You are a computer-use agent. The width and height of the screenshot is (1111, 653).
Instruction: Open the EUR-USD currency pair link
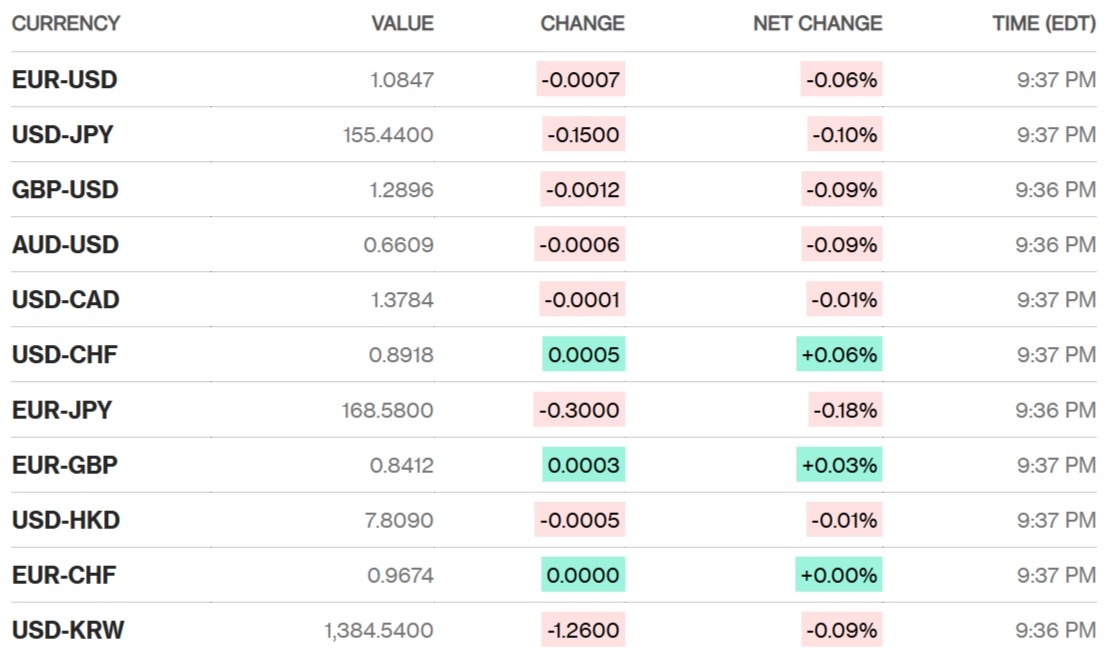coord(64,80)
